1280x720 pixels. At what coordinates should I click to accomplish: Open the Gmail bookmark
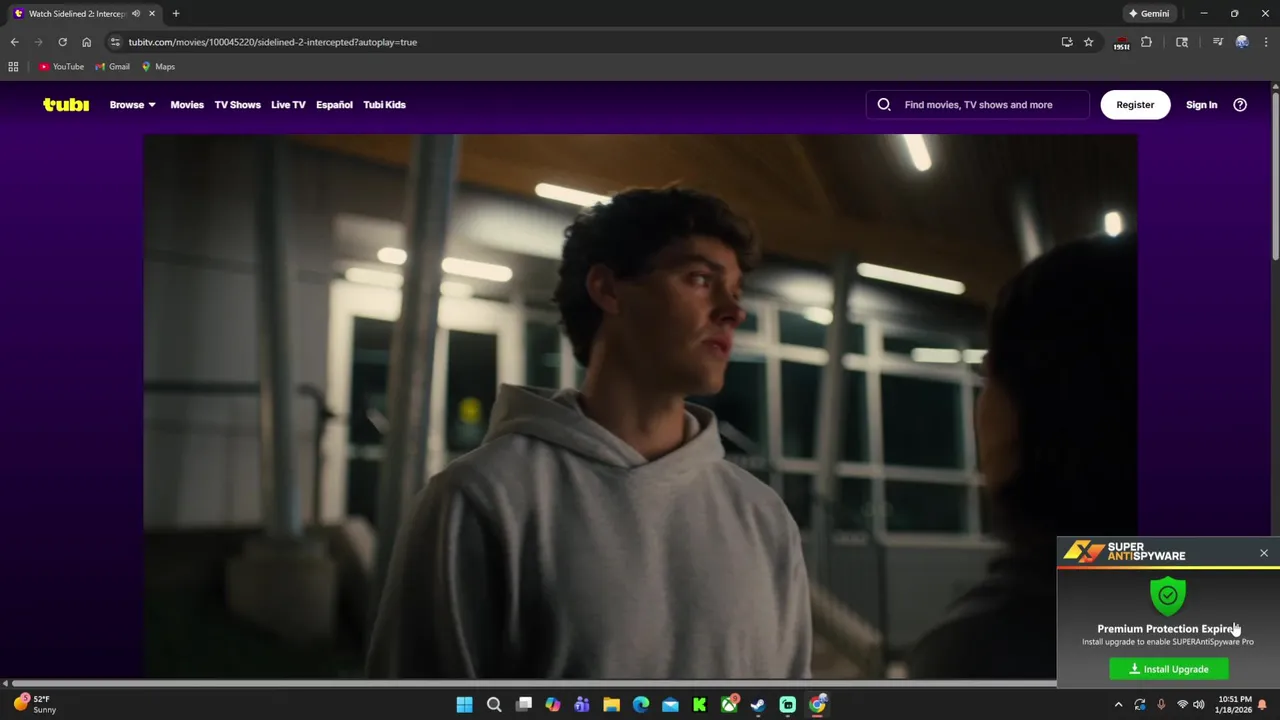112,67
